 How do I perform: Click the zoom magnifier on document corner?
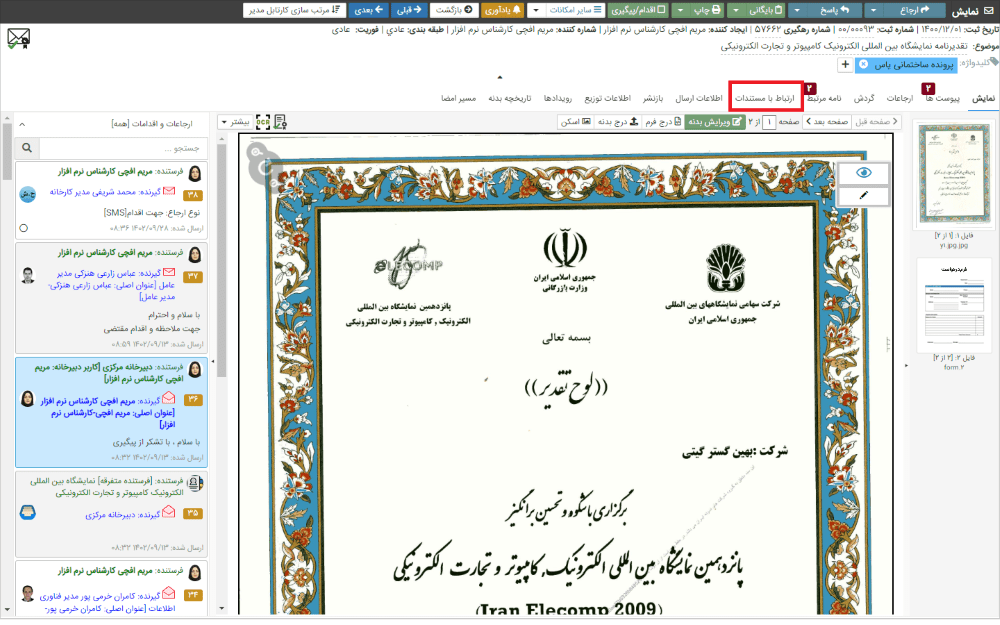(258, 153)
